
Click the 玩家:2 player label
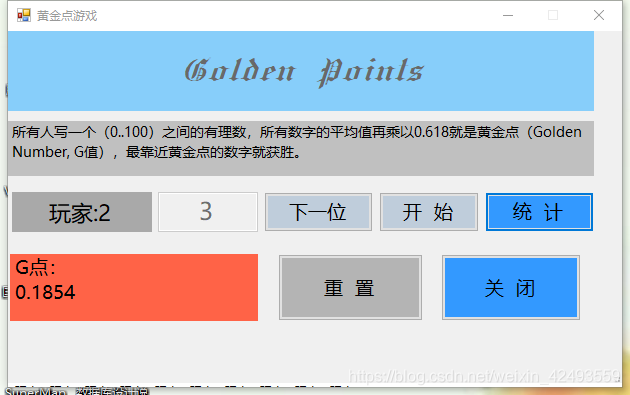(82, 212)
